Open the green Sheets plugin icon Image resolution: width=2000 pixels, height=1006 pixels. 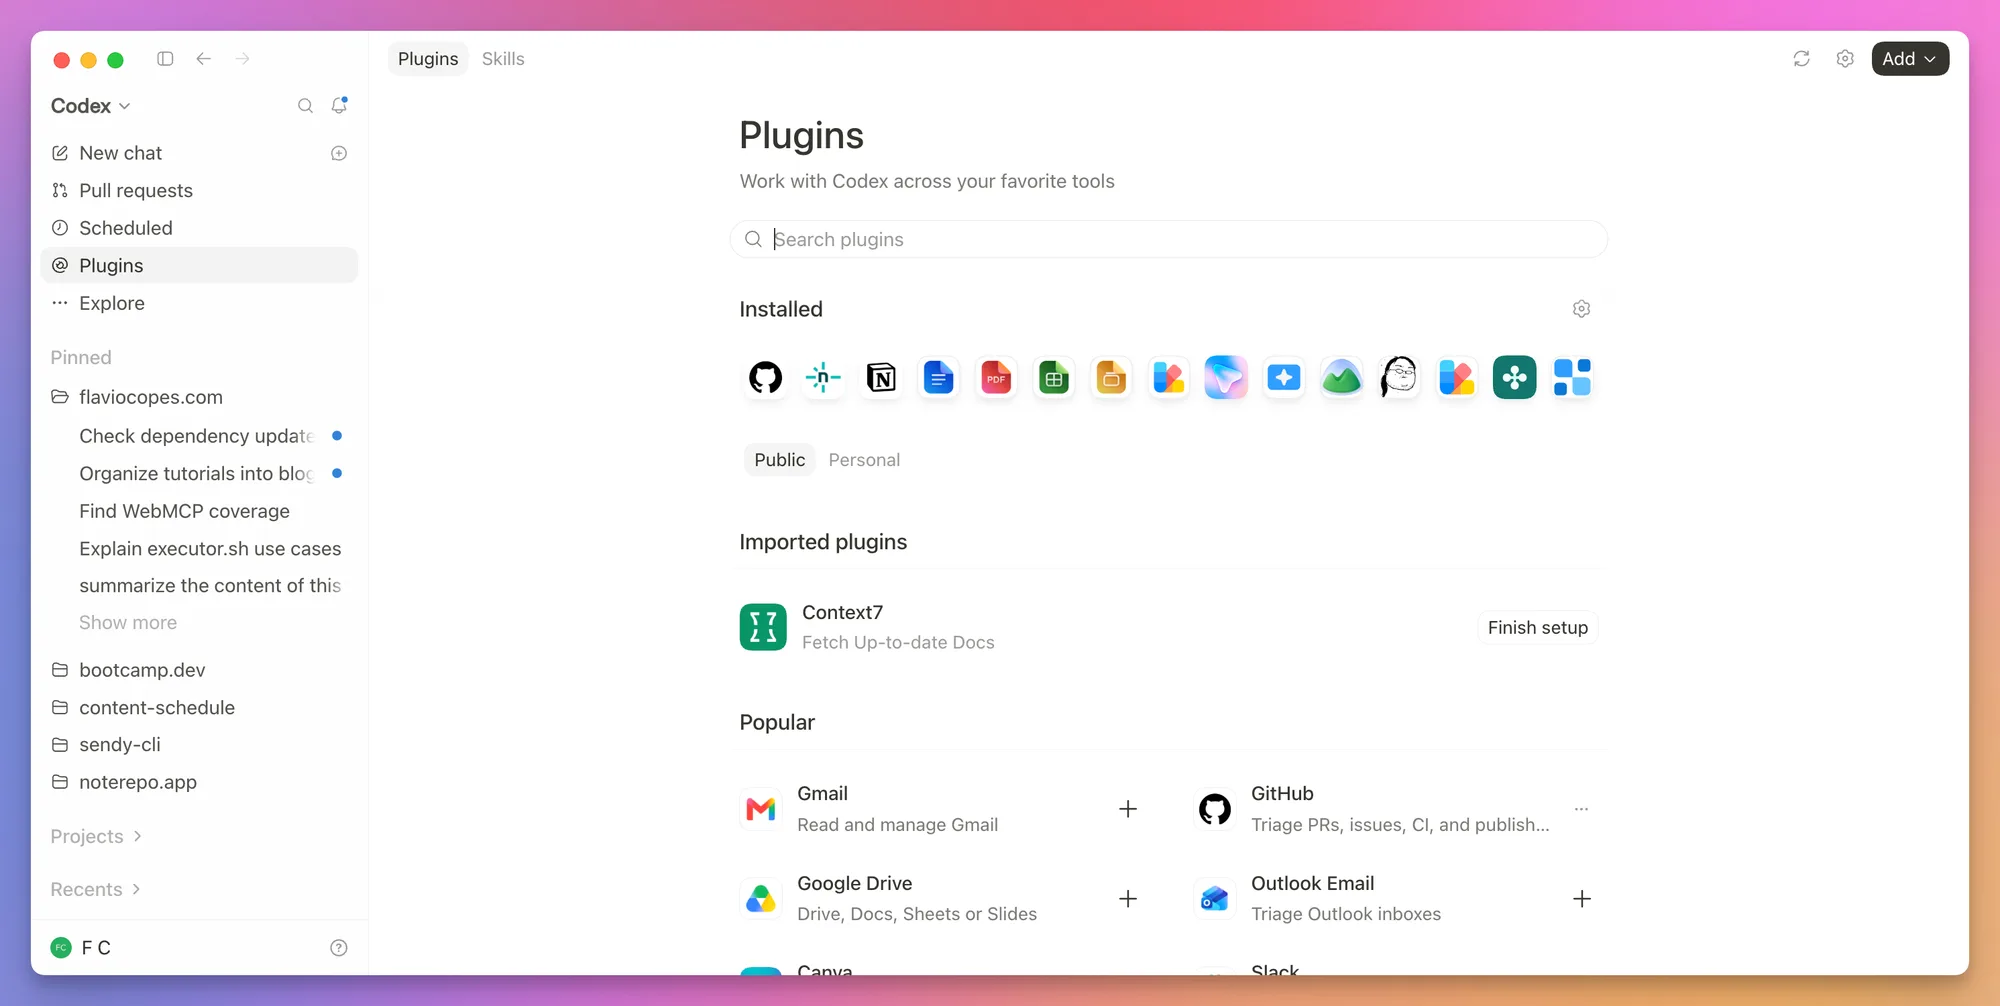(1054, 378)
